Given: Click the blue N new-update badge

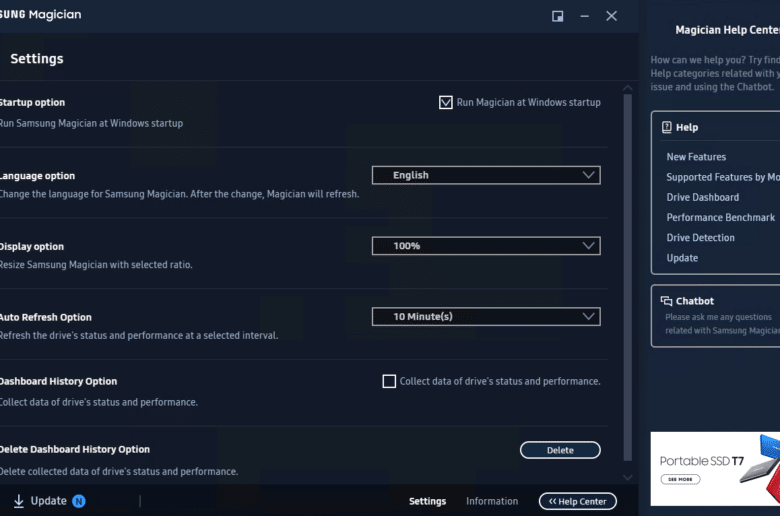Looking at the screenshot, I should coord(79,501).
